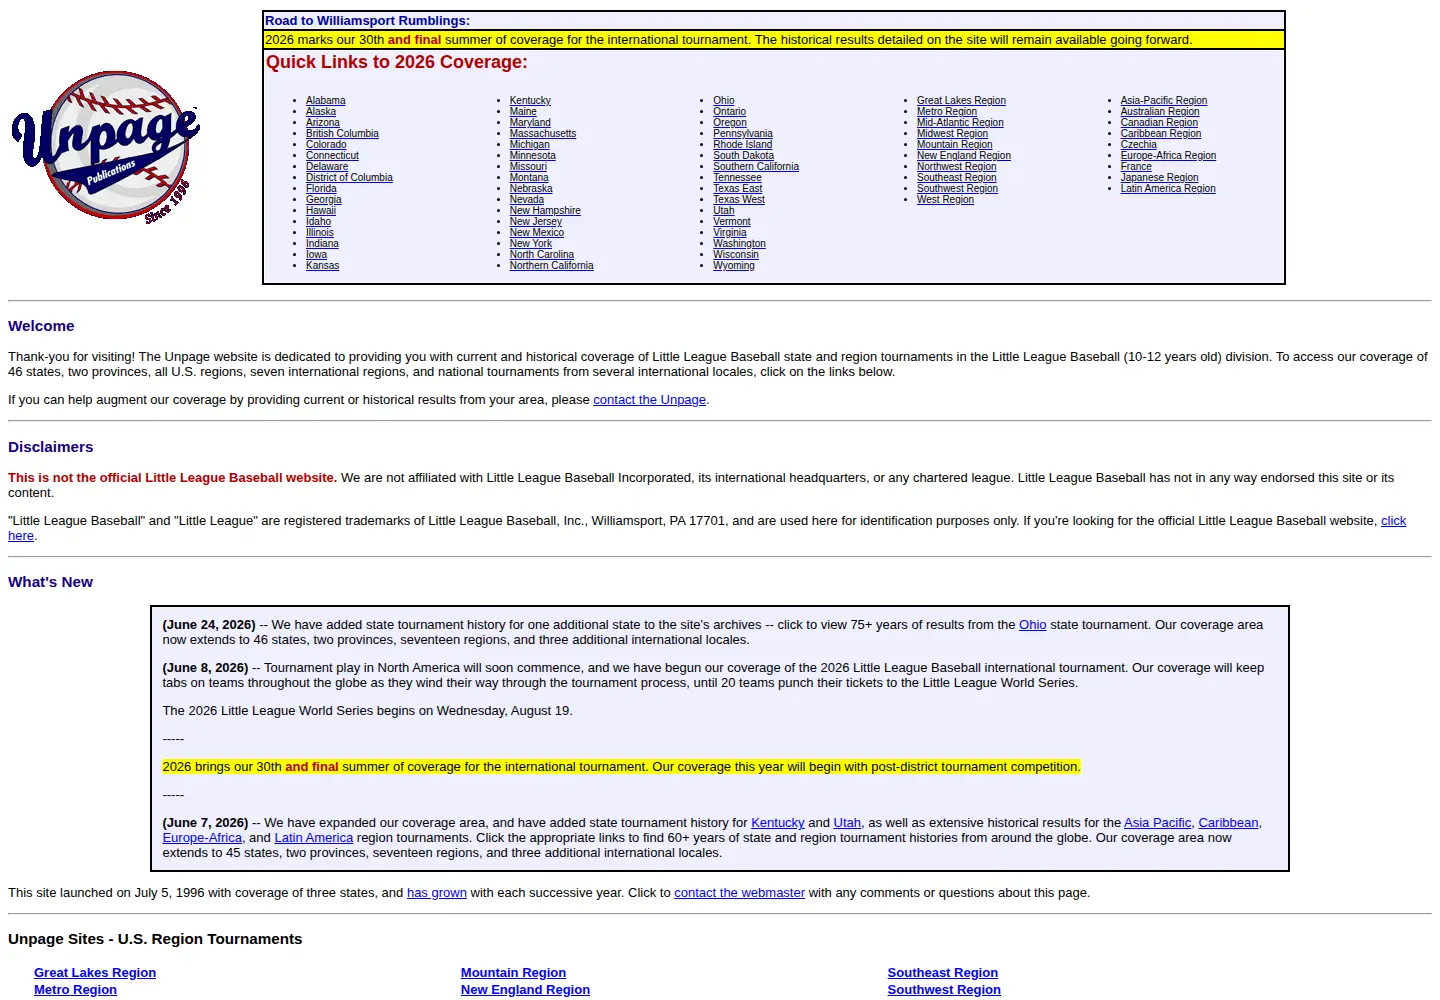Screen dimensions: 1440x1000
Task: Open the District of Columbia link
Action: tap(349, 178)
